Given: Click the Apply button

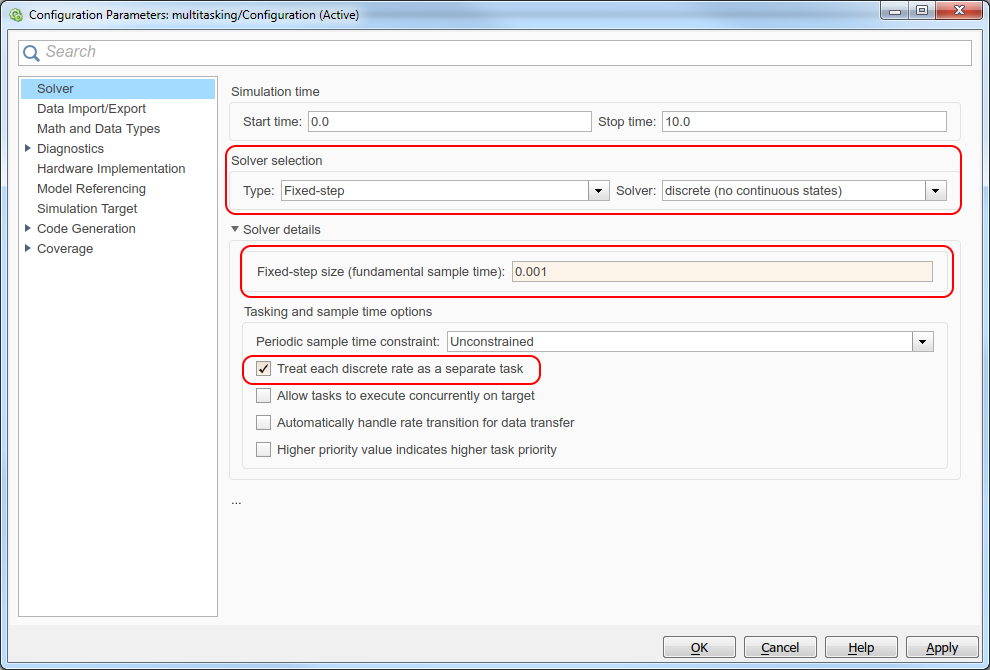Looking at the screenshot, I should 942,647.
